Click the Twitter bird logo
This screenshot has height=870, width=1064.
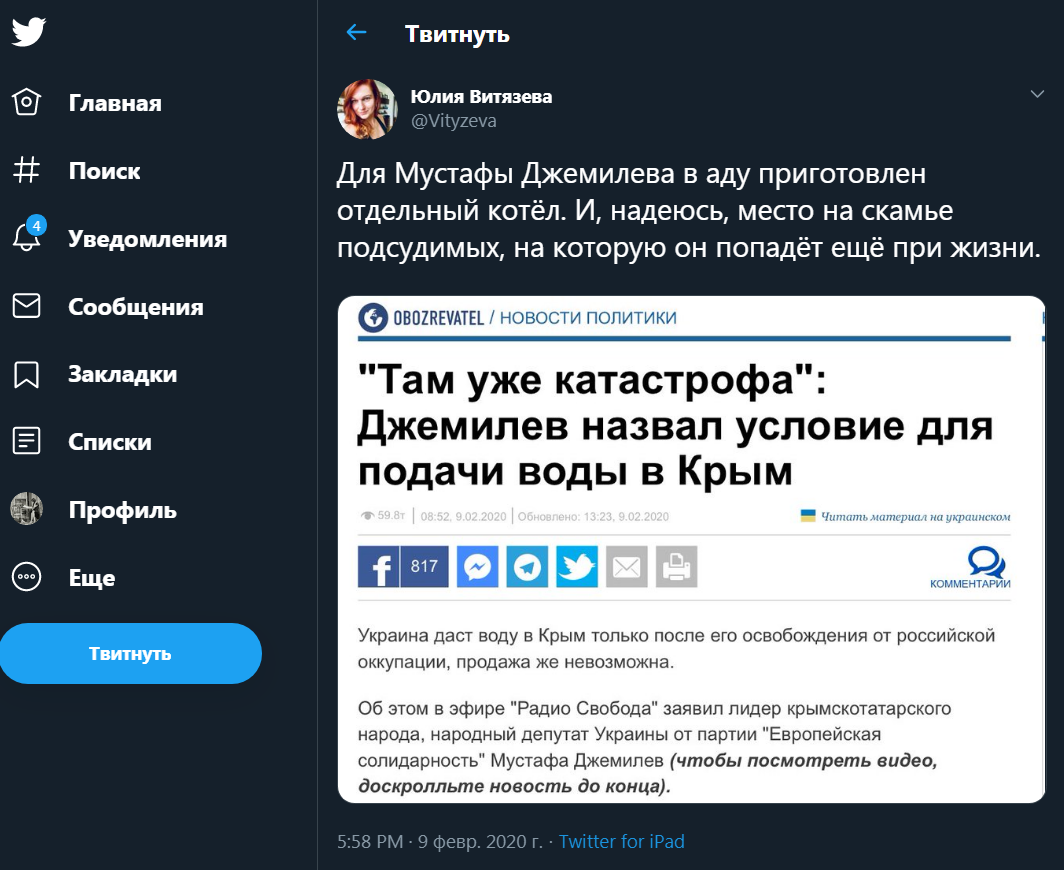pos(28,32)
